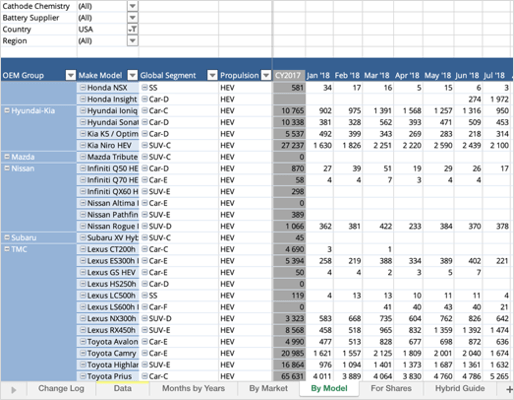Image resolution: width=514 pixels, height=400 pixels.
Task: Open the Region filter dropdown
Action: tap(132, 41)
